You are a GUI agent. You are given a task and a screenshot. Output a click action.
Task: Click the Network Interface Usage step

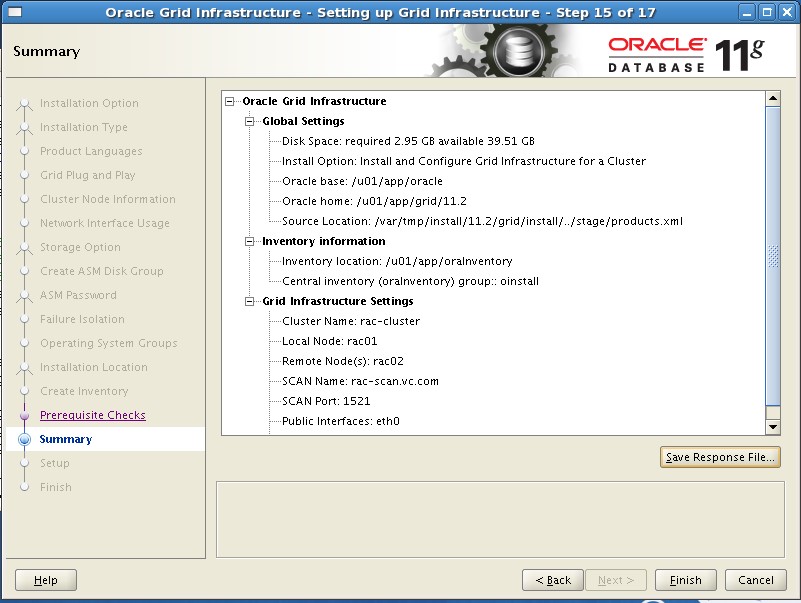coord(105,223)
